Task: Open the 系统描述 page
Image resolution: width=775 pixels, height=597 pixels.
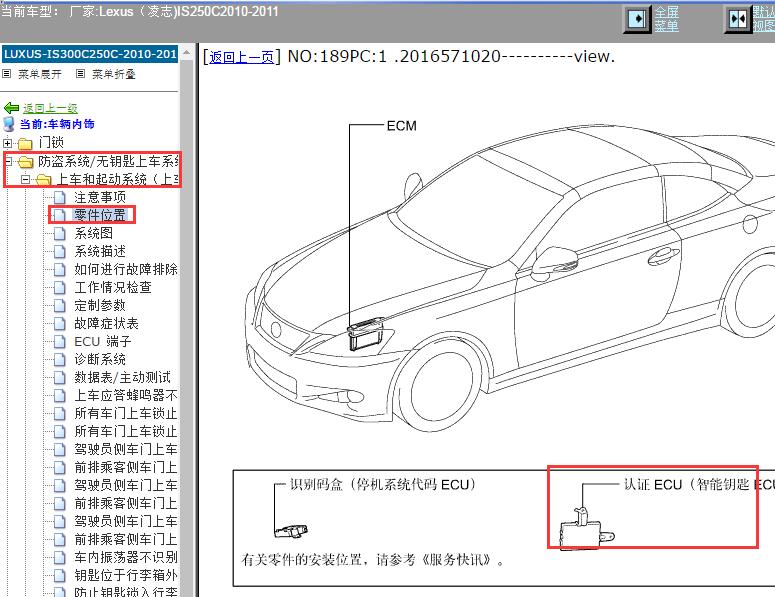Action: [x=100, y=251]
